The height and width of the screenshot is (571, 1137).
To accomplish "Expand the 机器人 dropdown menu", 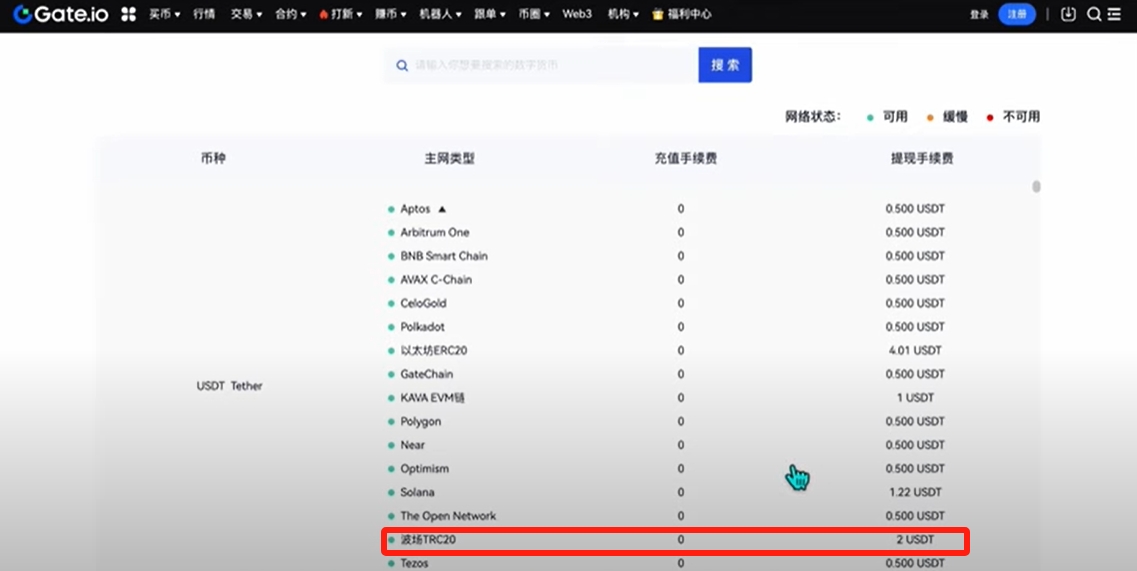I will (440, 14).
